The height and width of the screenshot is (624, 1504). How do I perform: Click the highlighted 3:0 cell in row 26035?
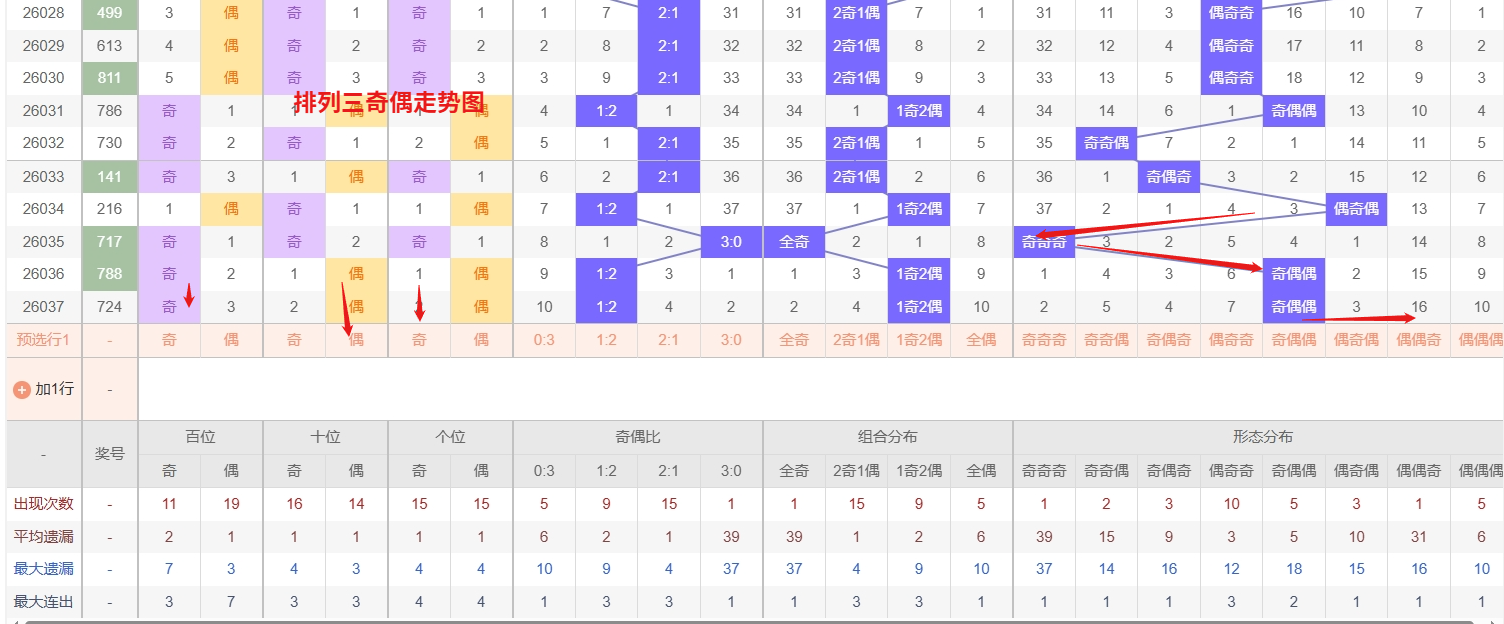pyautogui.click(x=731, y=242)
